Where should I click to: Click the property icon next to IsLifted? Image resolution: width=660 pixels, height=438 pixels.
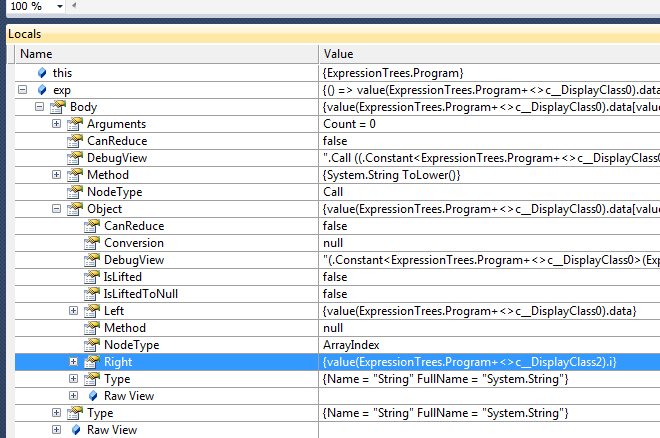[91, 277]
